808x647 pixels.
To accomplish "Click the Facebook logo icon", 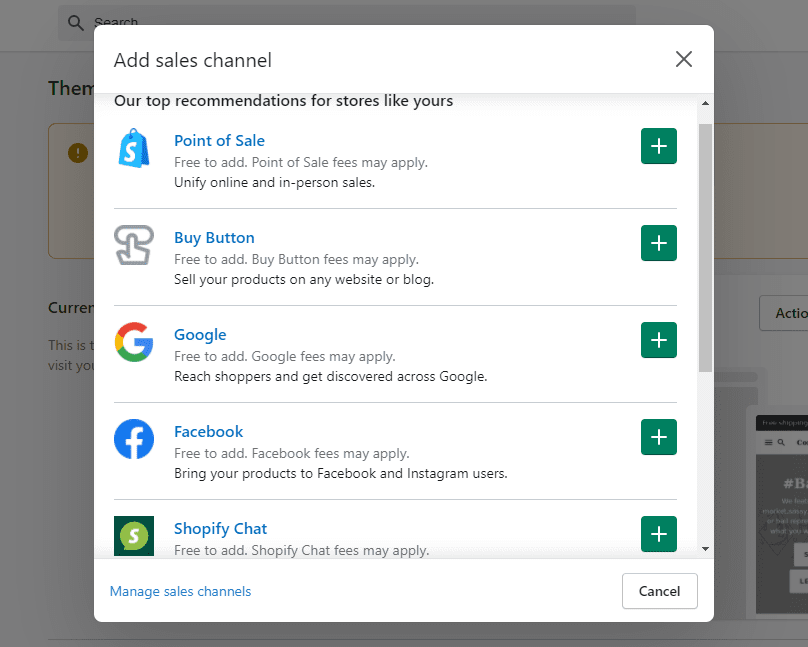I will point(134,439).
